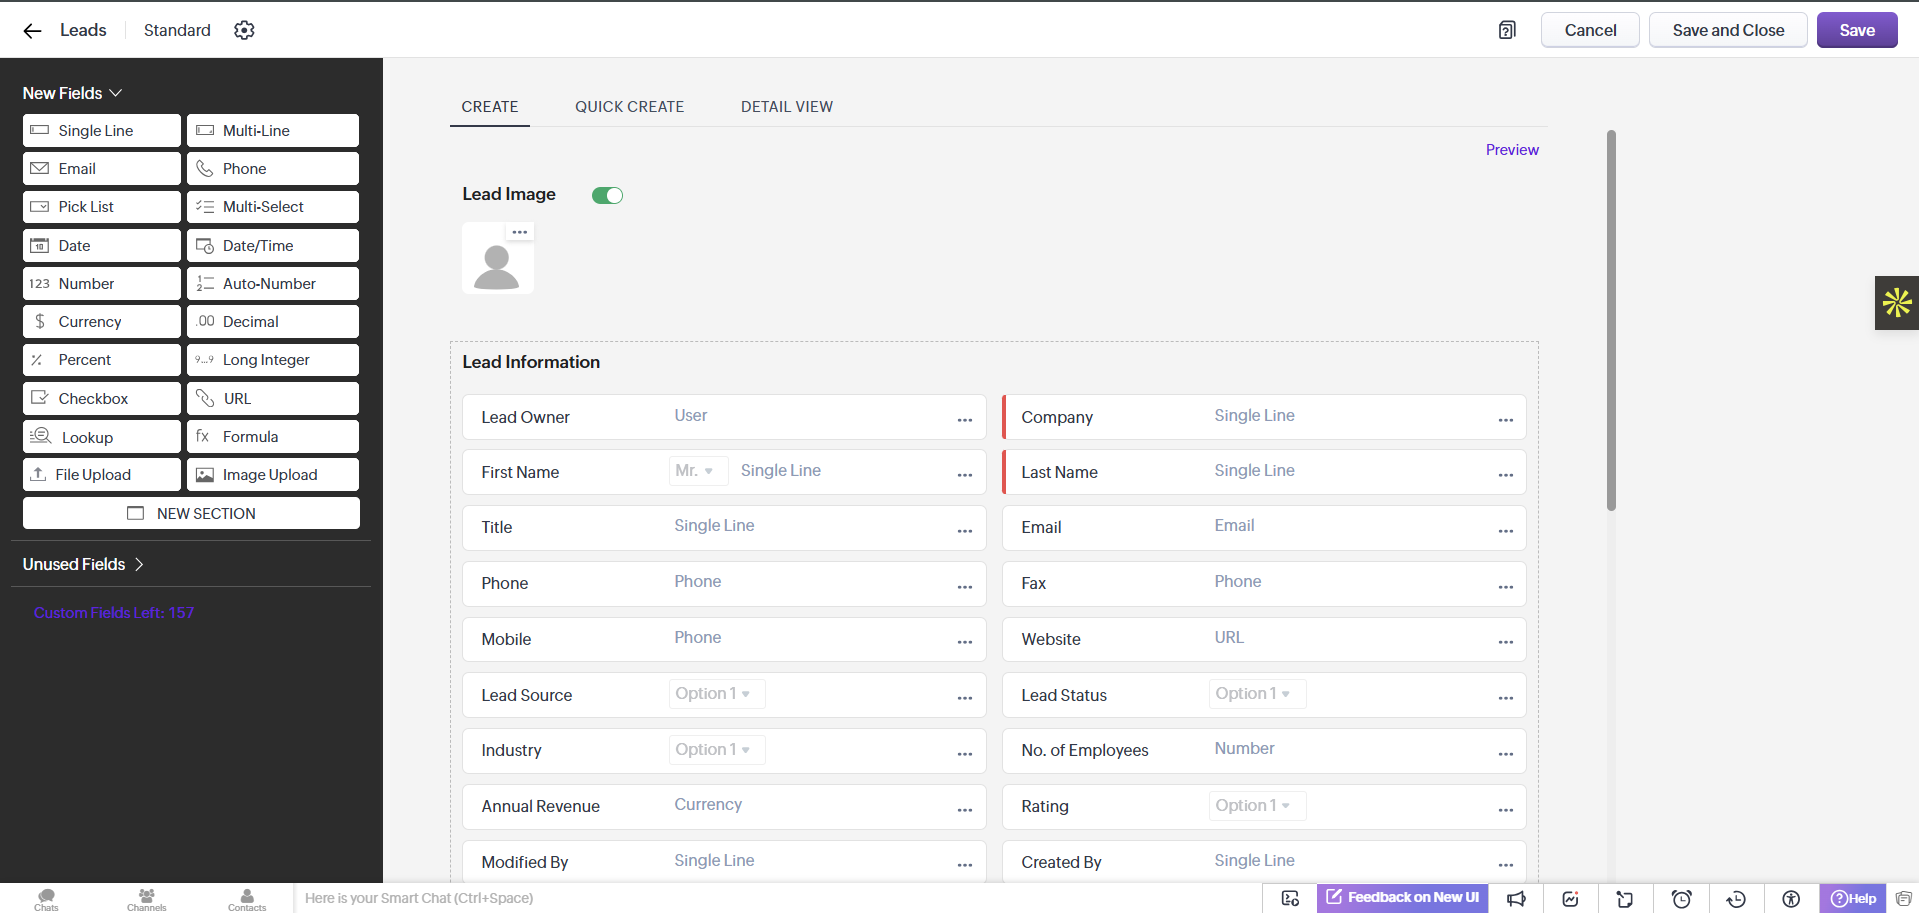The width and height of the screenshot is (1919, 913).
Task: Switch to the DETAIL VIEW tab
Action: point(787,107)
